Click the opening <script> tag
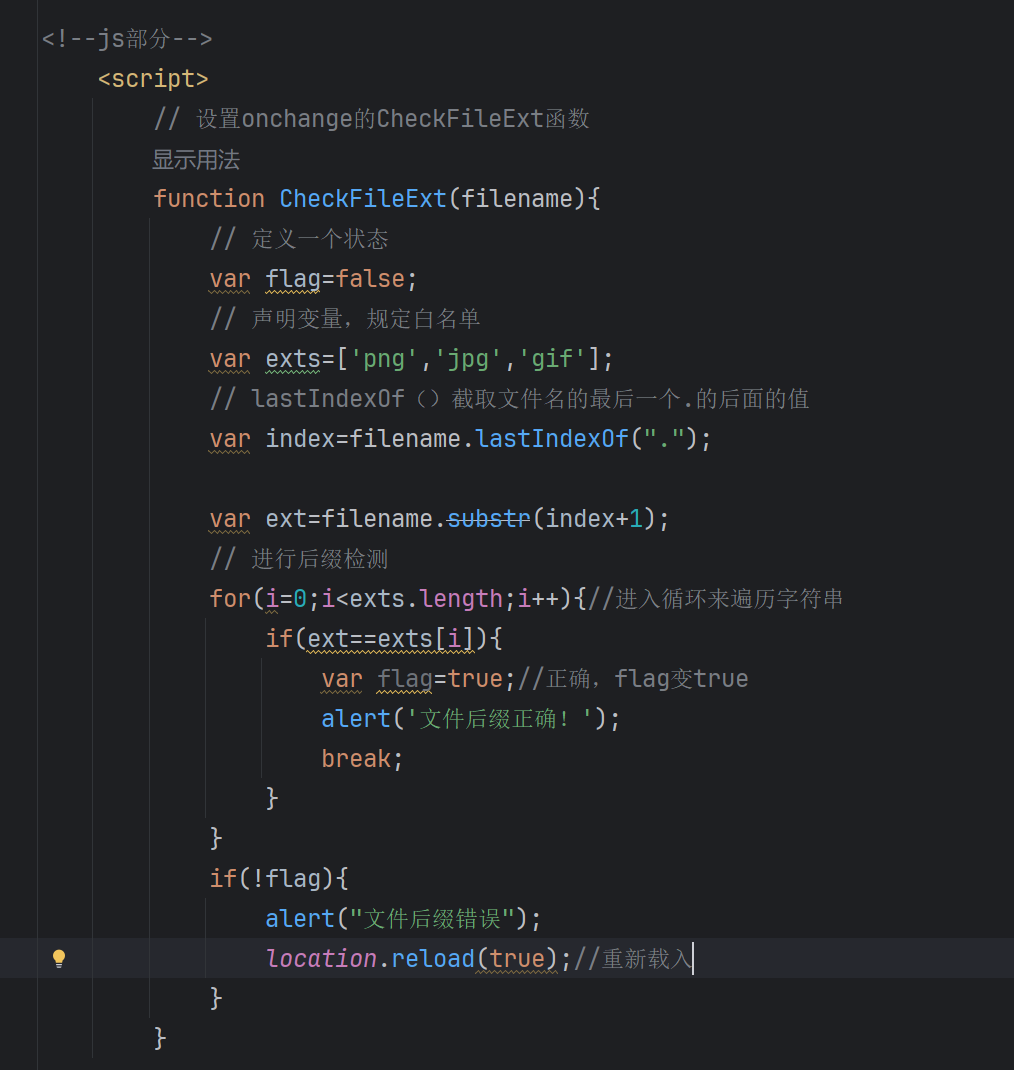 (153, 79)
